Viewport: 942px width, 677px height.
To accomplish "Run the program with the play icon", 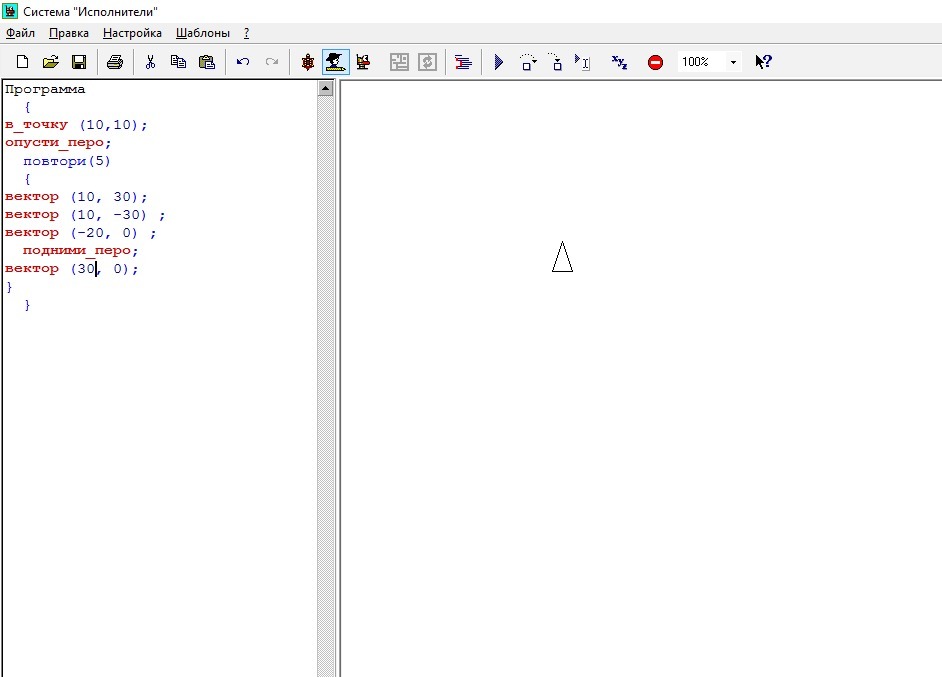I will [x=499, y=62].
